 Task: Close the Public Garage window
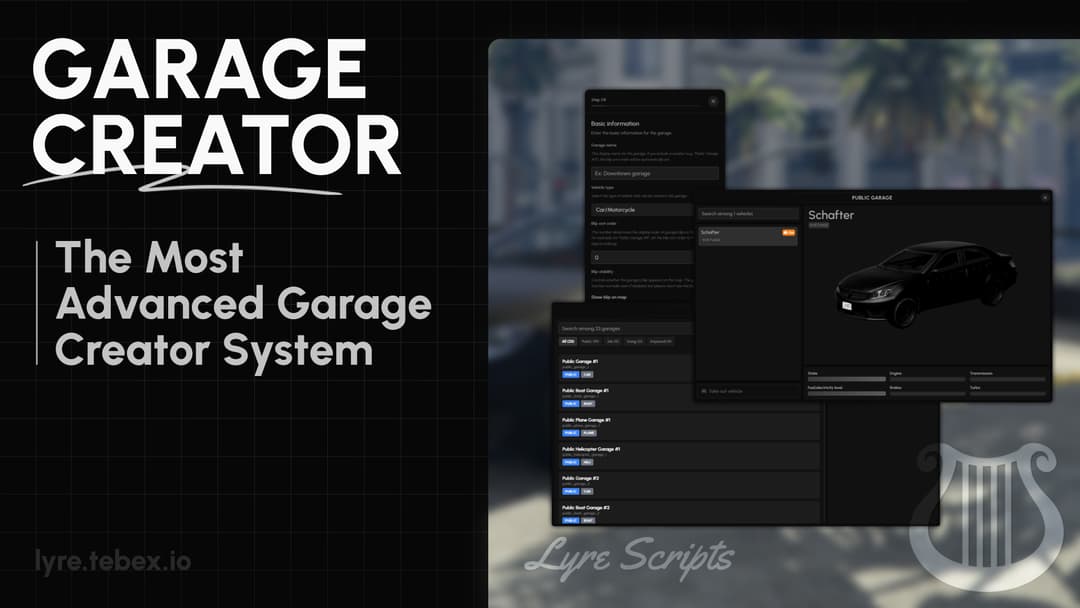pos(1045,198)
